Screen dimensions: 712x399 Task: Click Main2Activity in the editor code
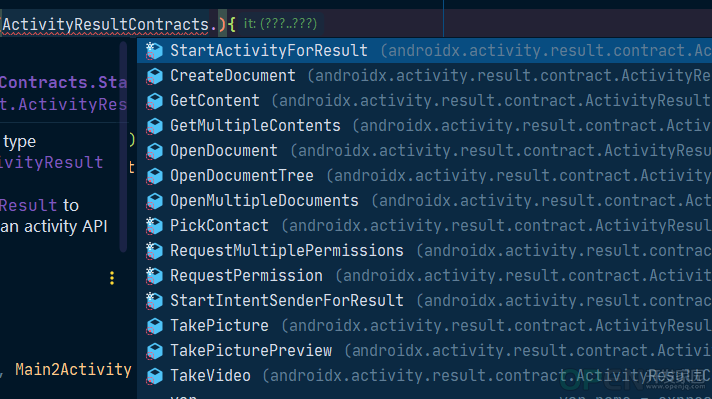click(x=73, y=369)
